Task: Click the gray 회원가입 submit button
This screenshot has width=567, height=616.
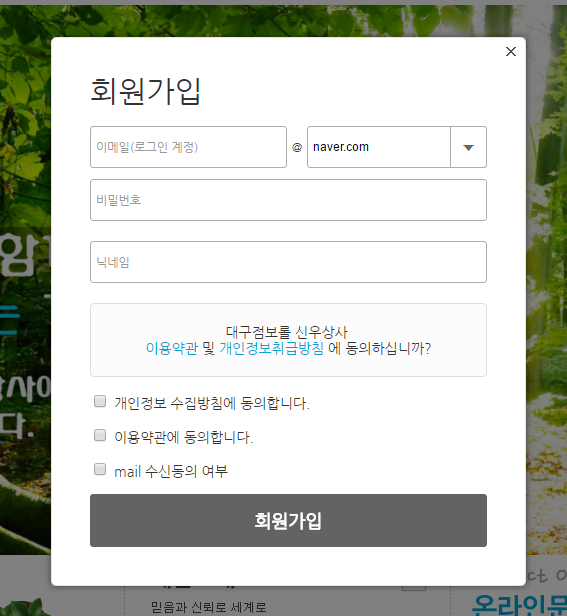Action: click(288, 521)
